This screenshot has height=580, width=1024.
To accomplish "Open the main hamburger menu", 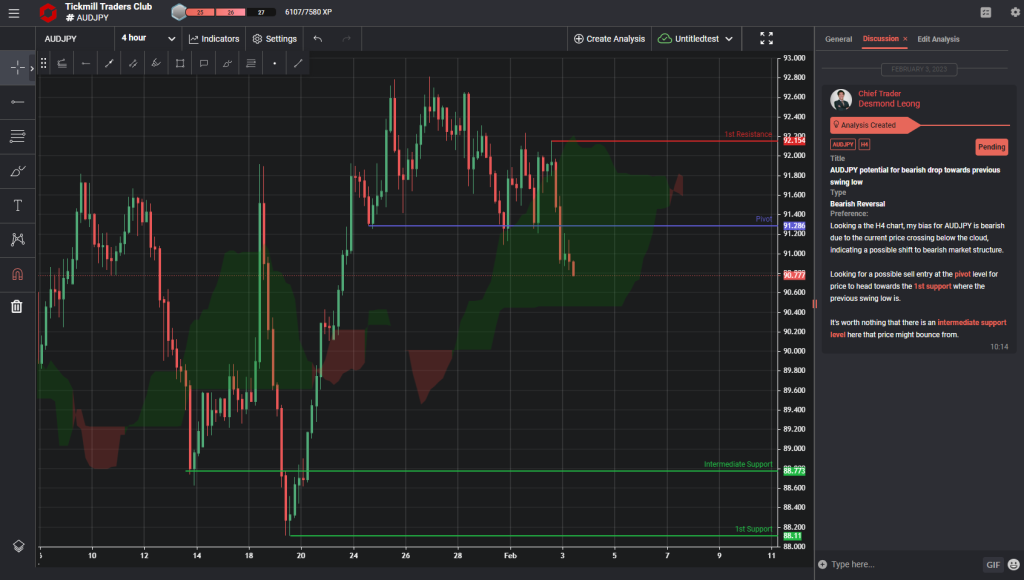I will (x=14, y=14).
